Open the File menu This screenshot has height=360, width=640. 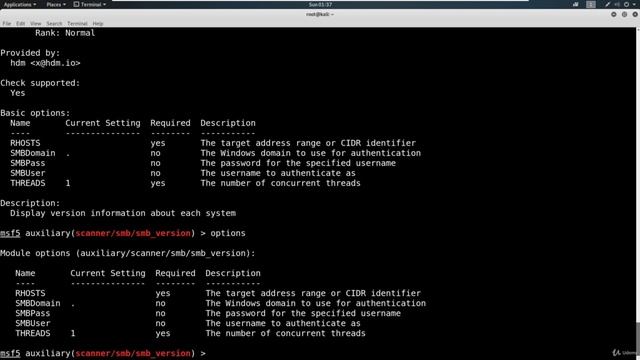pos(7,24)
